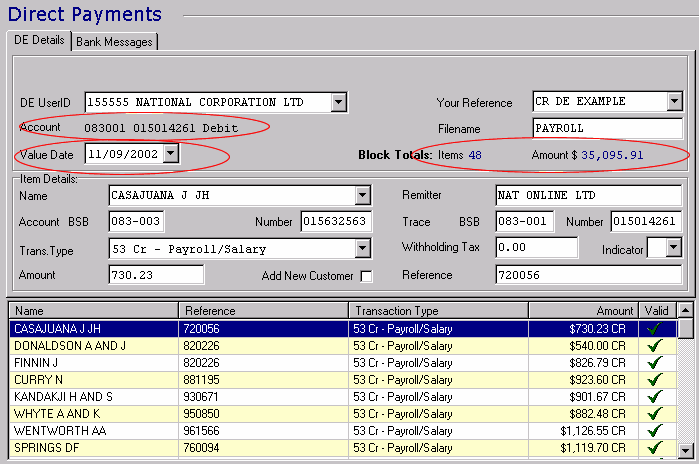Click the valid checkmark for FINNIN J

click(654, 362)
